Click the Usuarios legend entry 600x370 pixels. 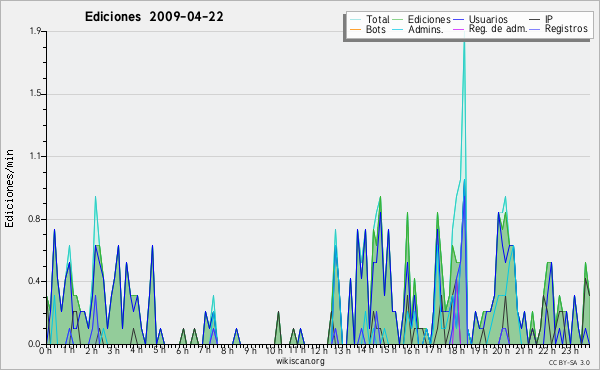pos(481,19)
